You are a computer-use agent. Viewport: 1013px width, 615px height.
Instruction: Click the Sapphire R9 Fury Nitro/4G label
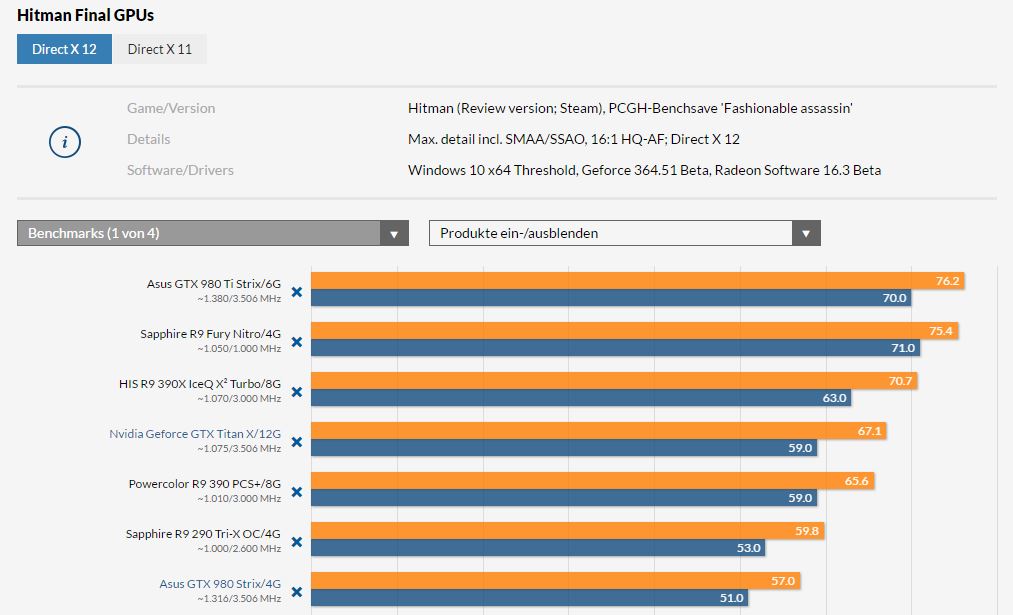[x=211, y=333]
